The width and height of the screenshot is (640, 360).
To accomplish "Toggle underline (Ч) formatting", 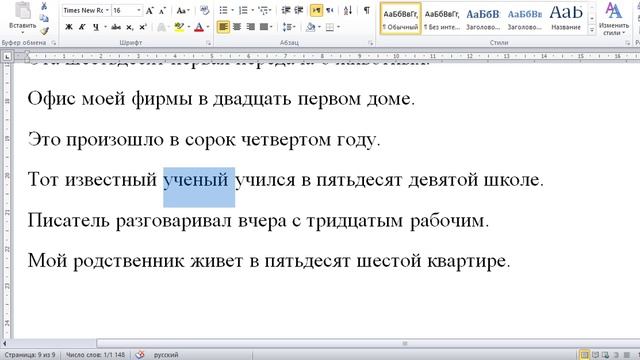I will [x=96, y=27].
